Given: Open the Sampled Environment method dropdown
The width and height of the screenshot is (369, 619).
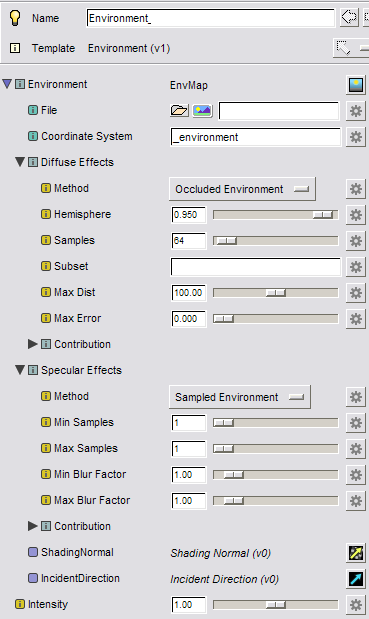Looking at the screenshot, I should click(x=240, y=397).
